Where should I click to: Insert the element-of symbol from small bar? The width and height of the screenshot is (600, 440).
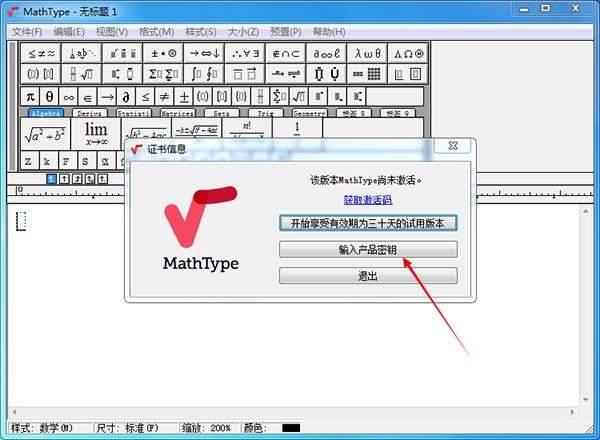(x=88, y=97)
